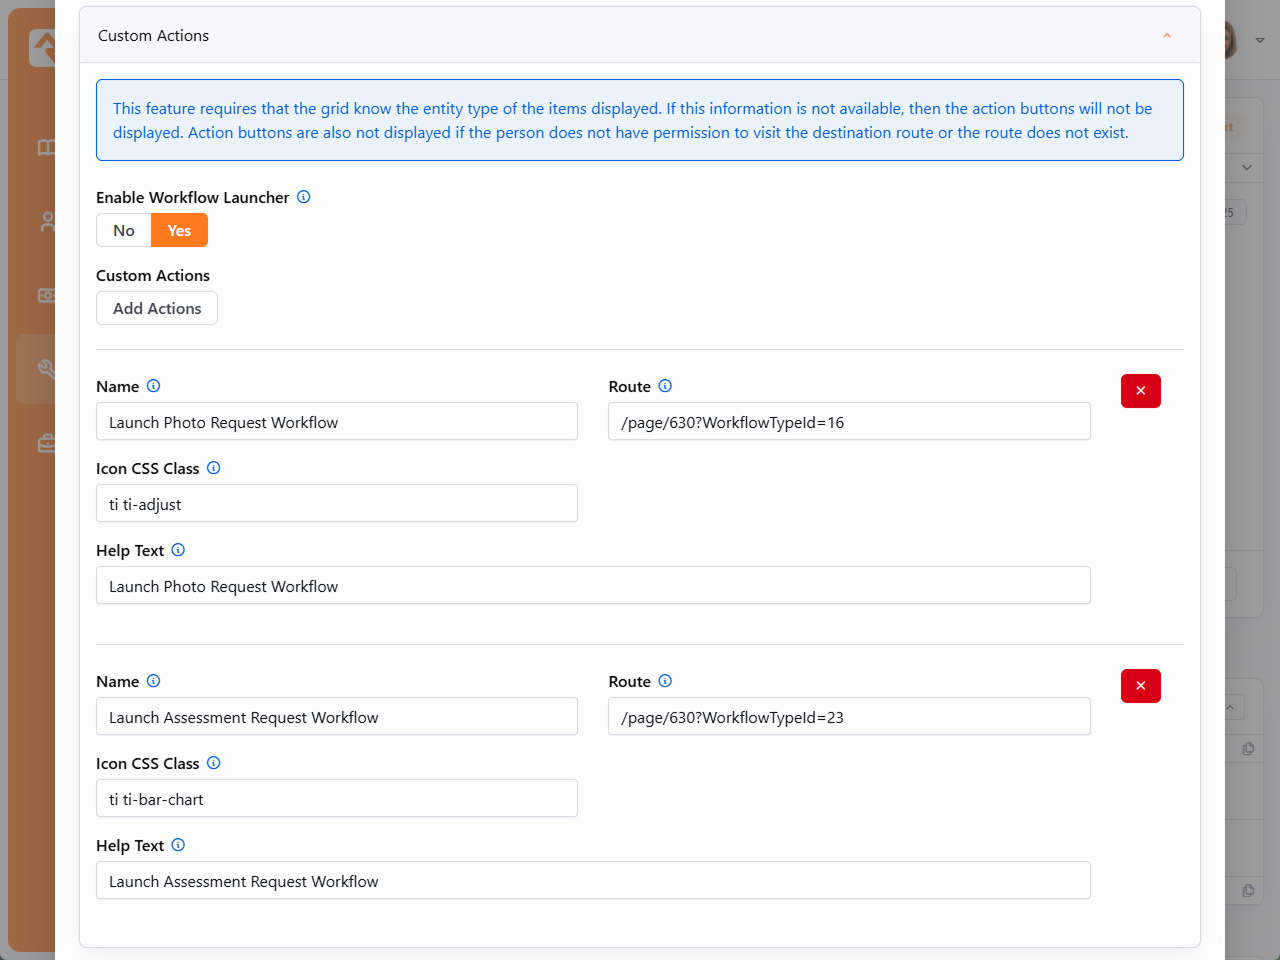Image resolution: width=1280 pixels, height=960 pixels.
Task: Delete the Launch Photo Request Workflow action
Action: click(1140, 391)
